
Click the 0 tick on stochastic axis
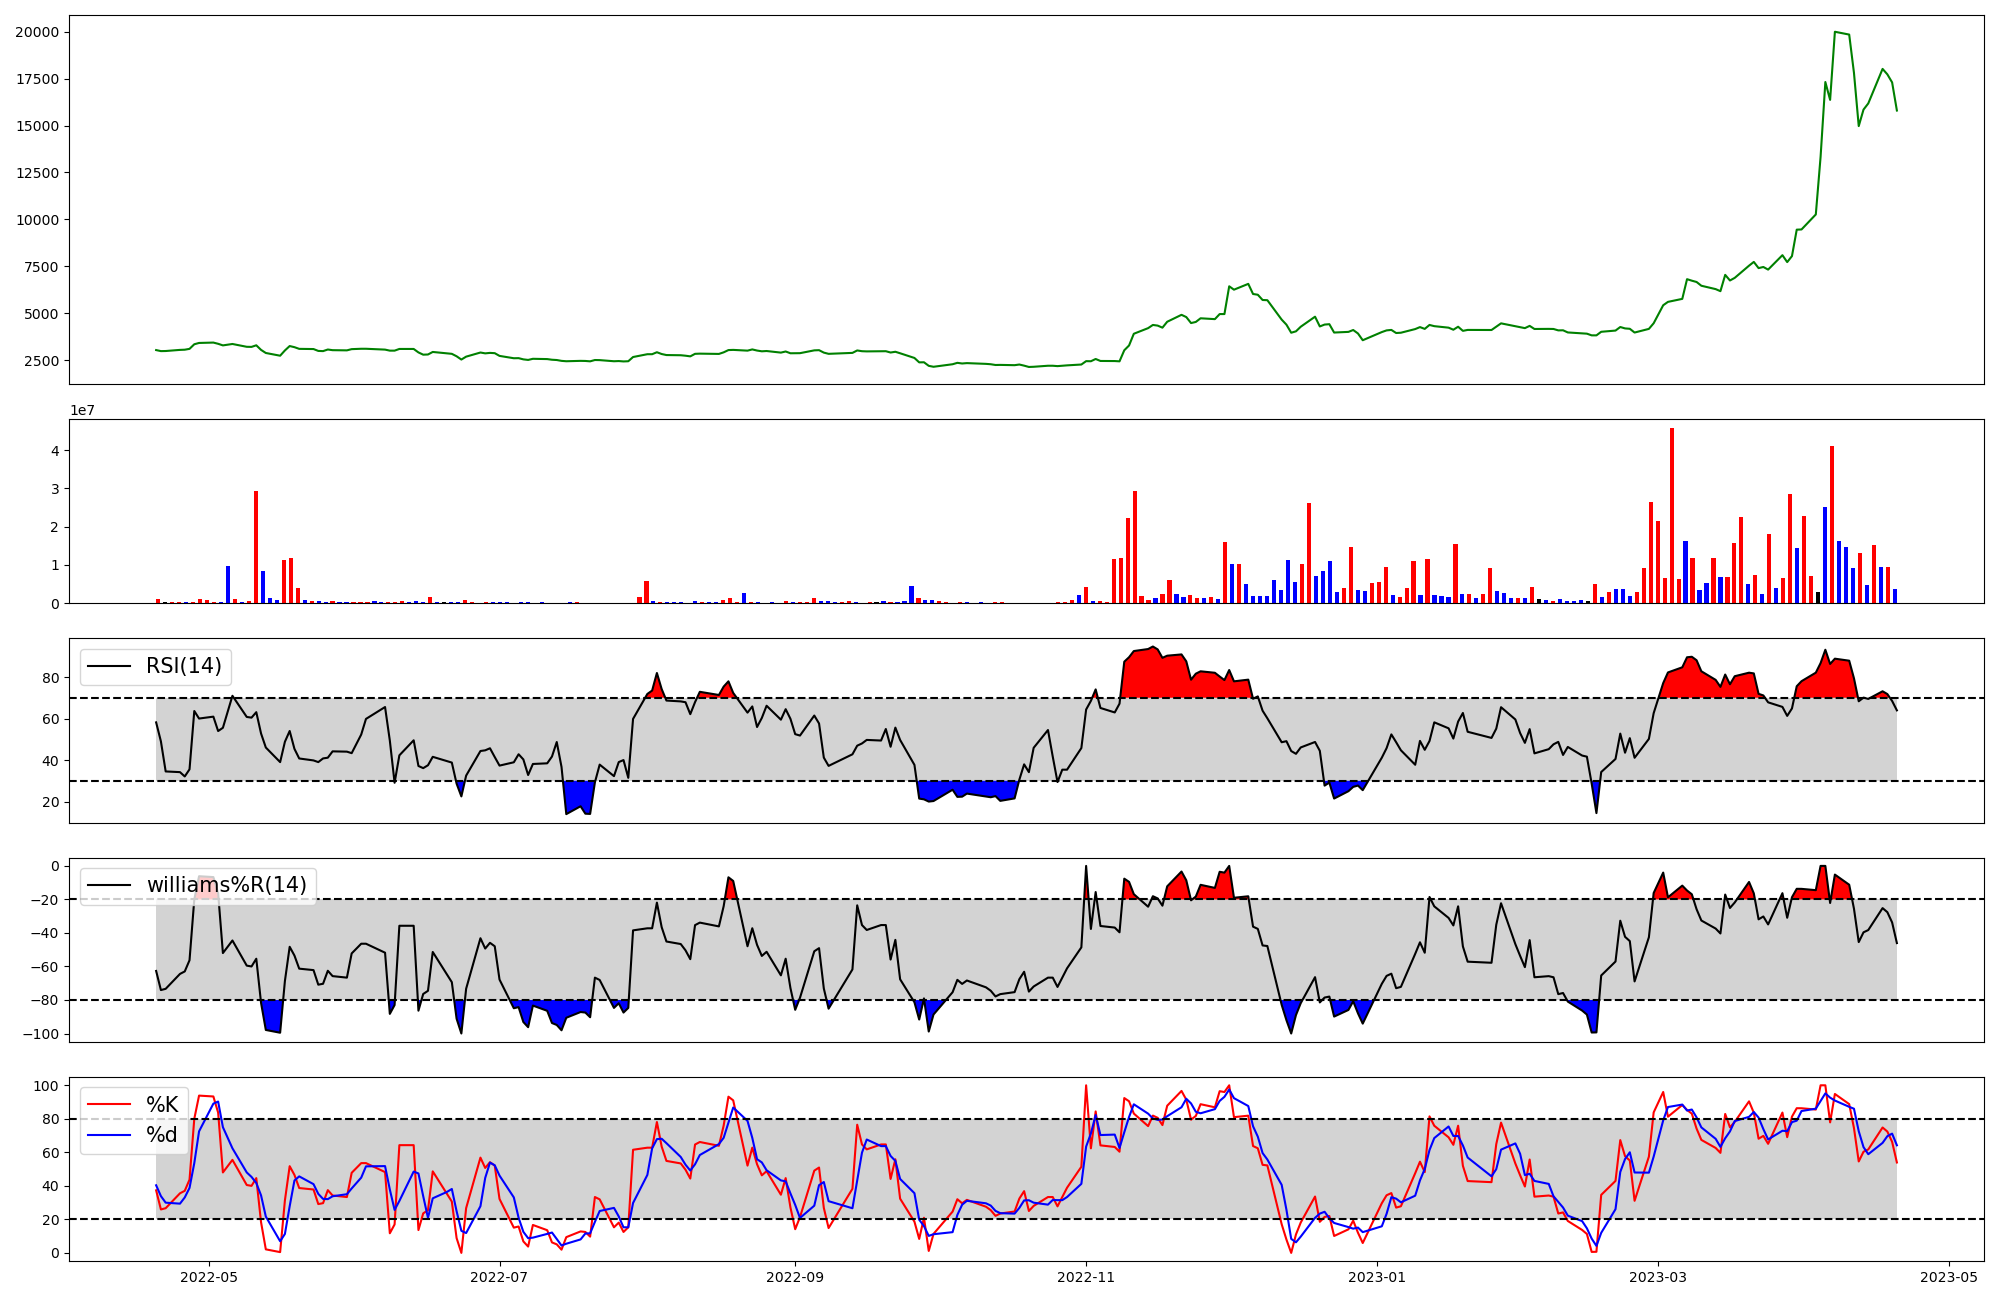click(x=55, y=1253)
